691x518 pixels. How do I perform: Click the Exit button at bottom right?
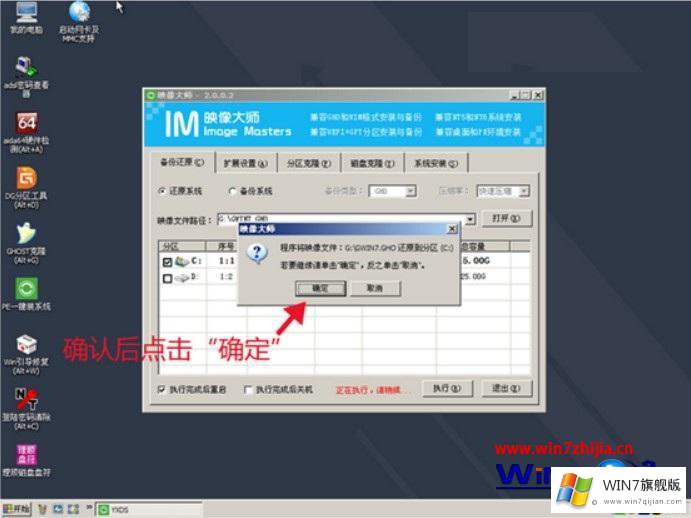pyautogui.click(x=506, y=388)
